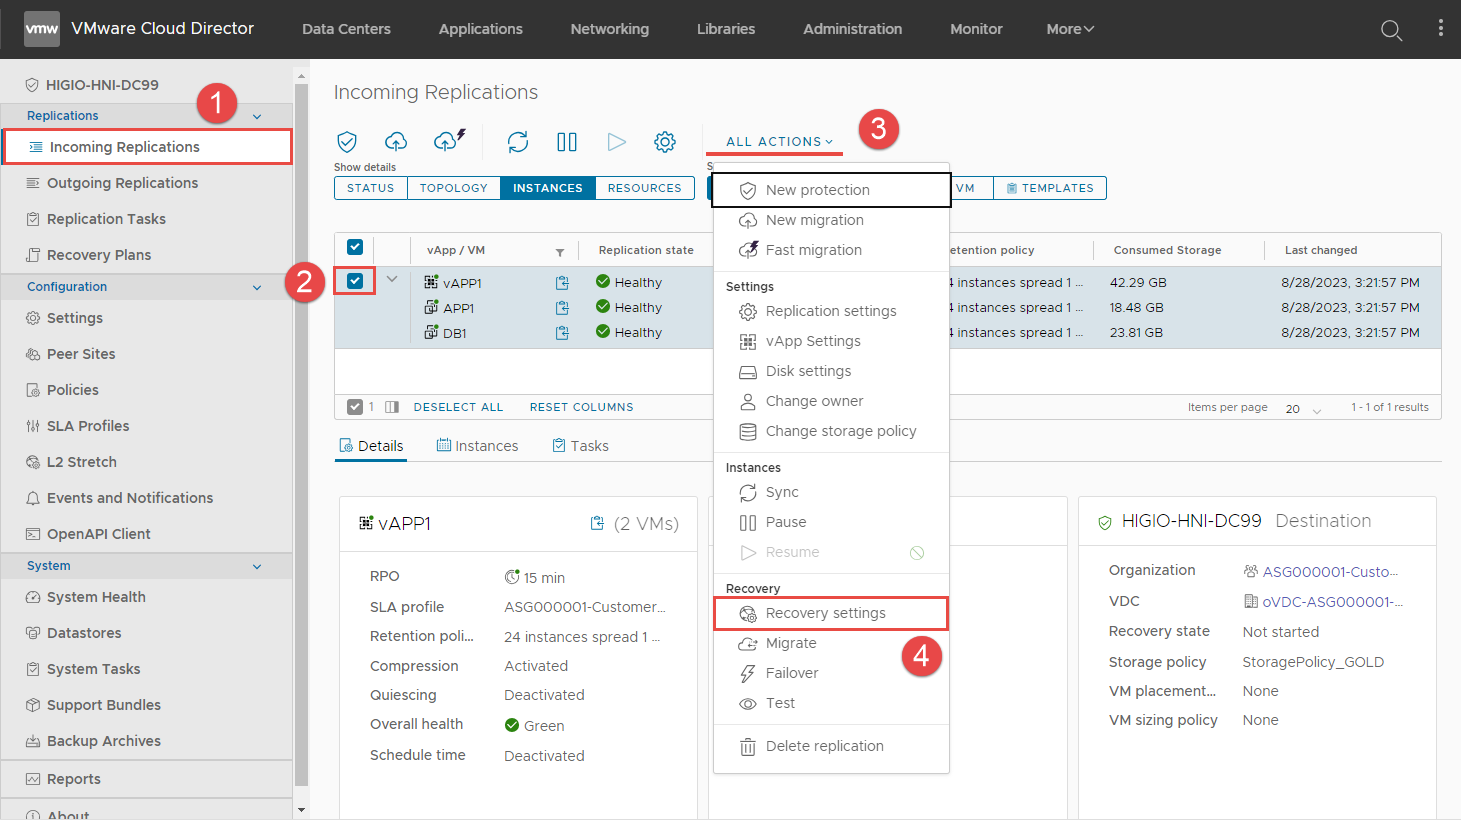Click the Sync refresh toolbar icon
Screen dimensions: 1461x820
pyautogui.click(x=517, y=142)
